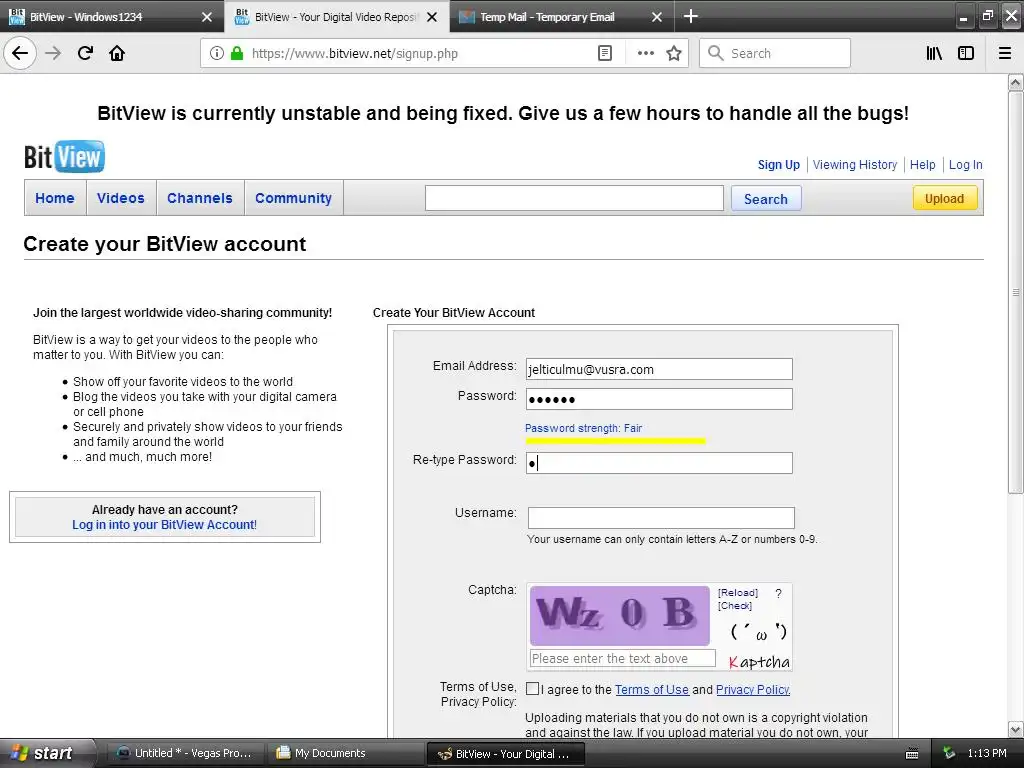1024x768 pixels.
Task: Switch to Untitled Vegas Pro taskbar item
Action: point(185,754)
